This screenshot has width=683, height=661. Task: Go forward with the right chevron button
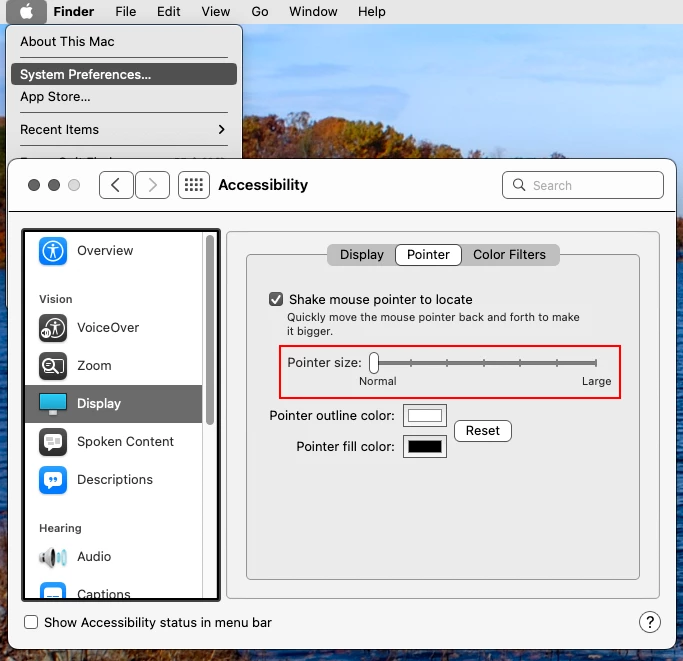(152, 185)
